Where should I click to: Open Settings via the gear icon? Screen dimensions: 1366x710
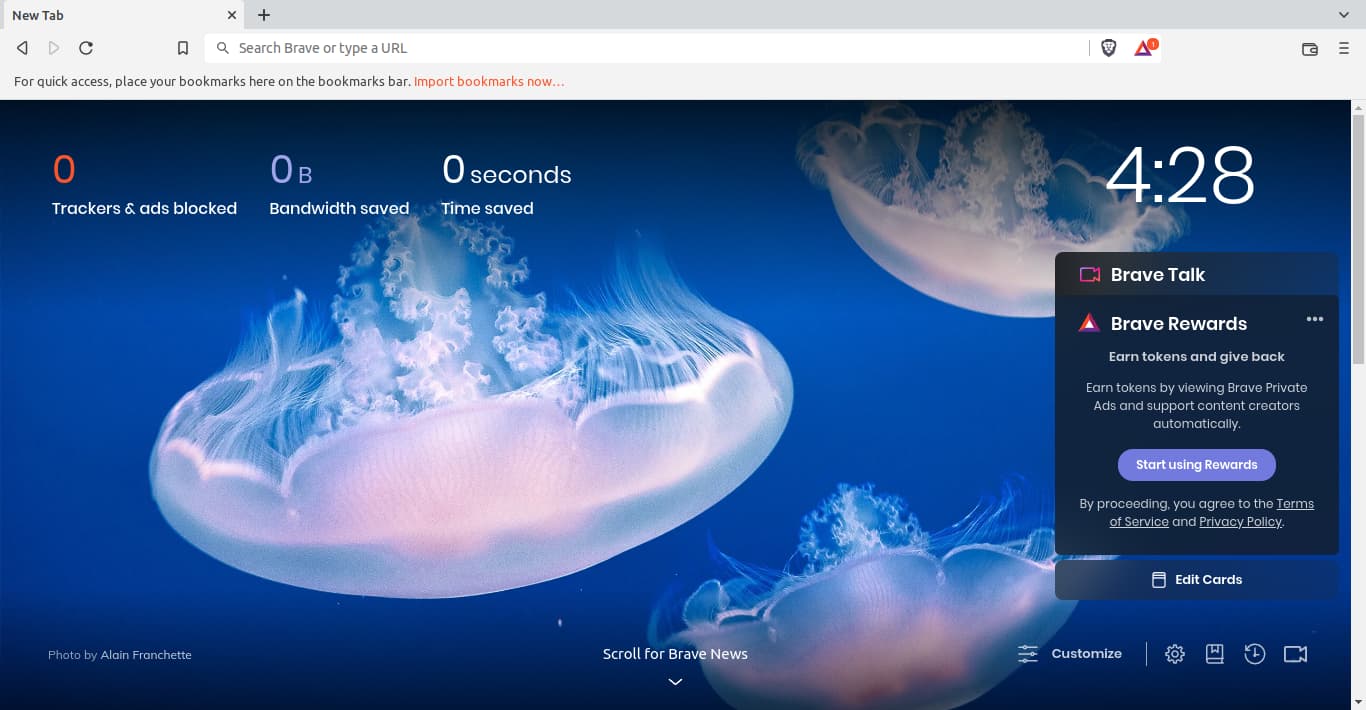tap(1175, 654)
